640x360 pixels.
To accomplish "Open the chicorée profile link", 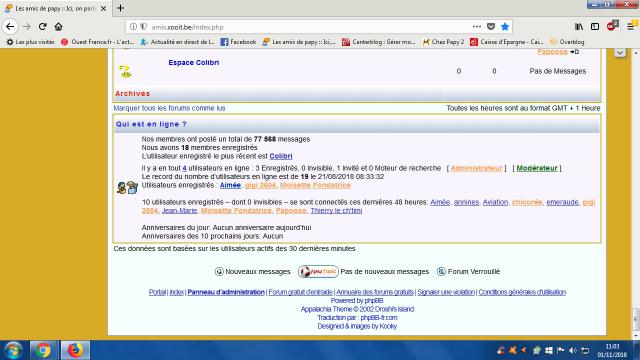I will click(527, 202).
